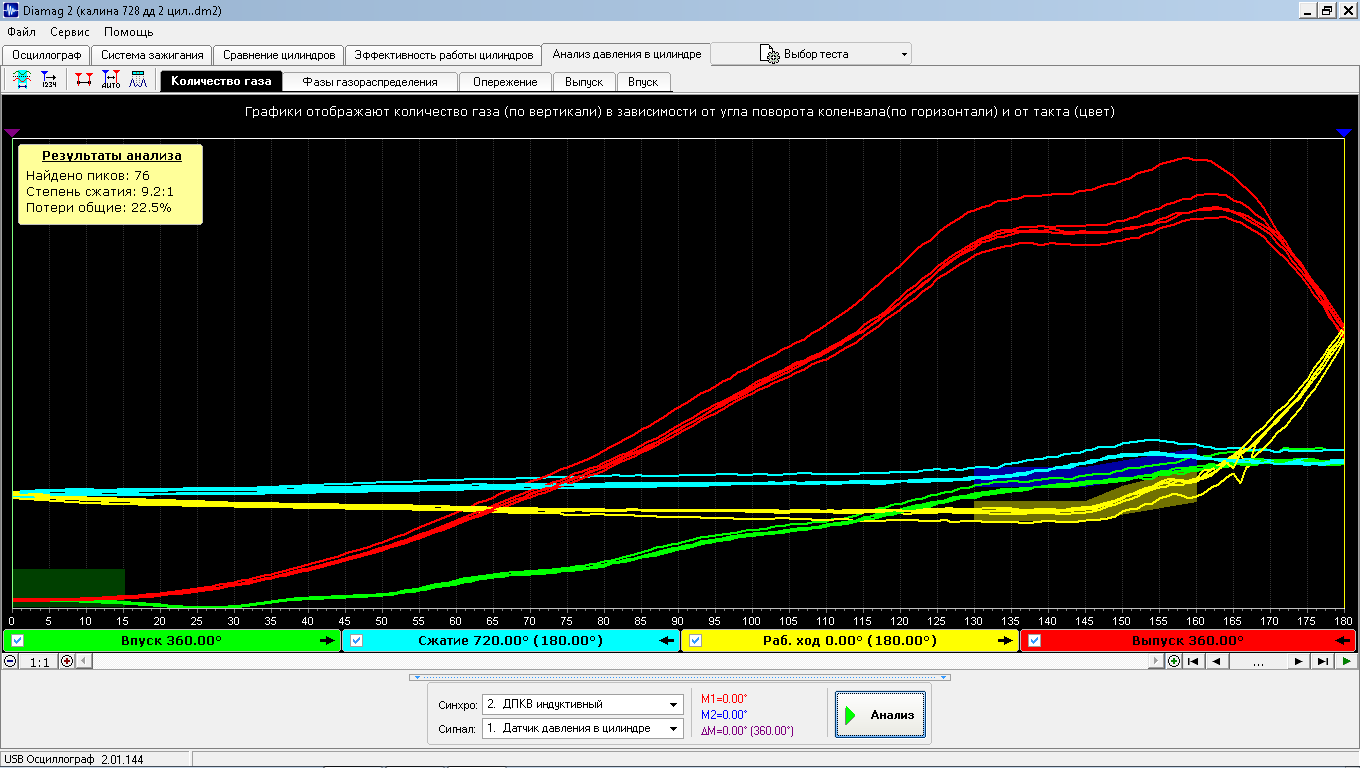
Task: Click the green play button in navigation bar
Action: (1346, 661)
